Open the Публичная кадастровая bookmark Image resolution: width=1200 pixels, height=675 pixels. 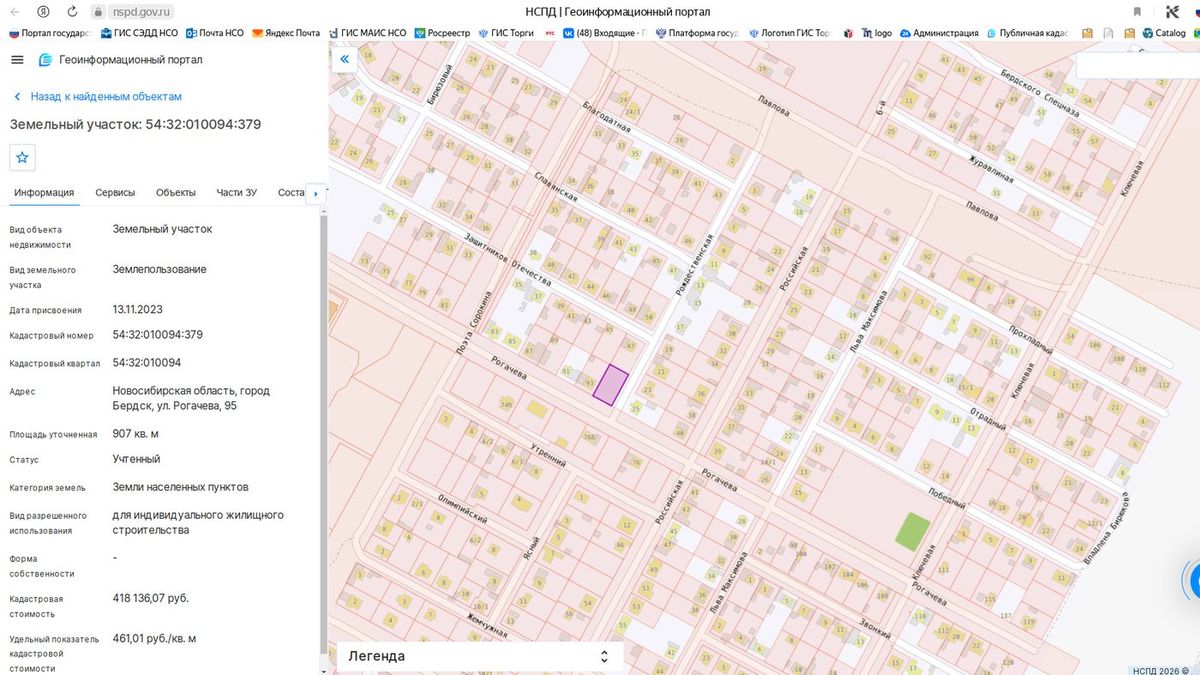[x=1027, y=33]
